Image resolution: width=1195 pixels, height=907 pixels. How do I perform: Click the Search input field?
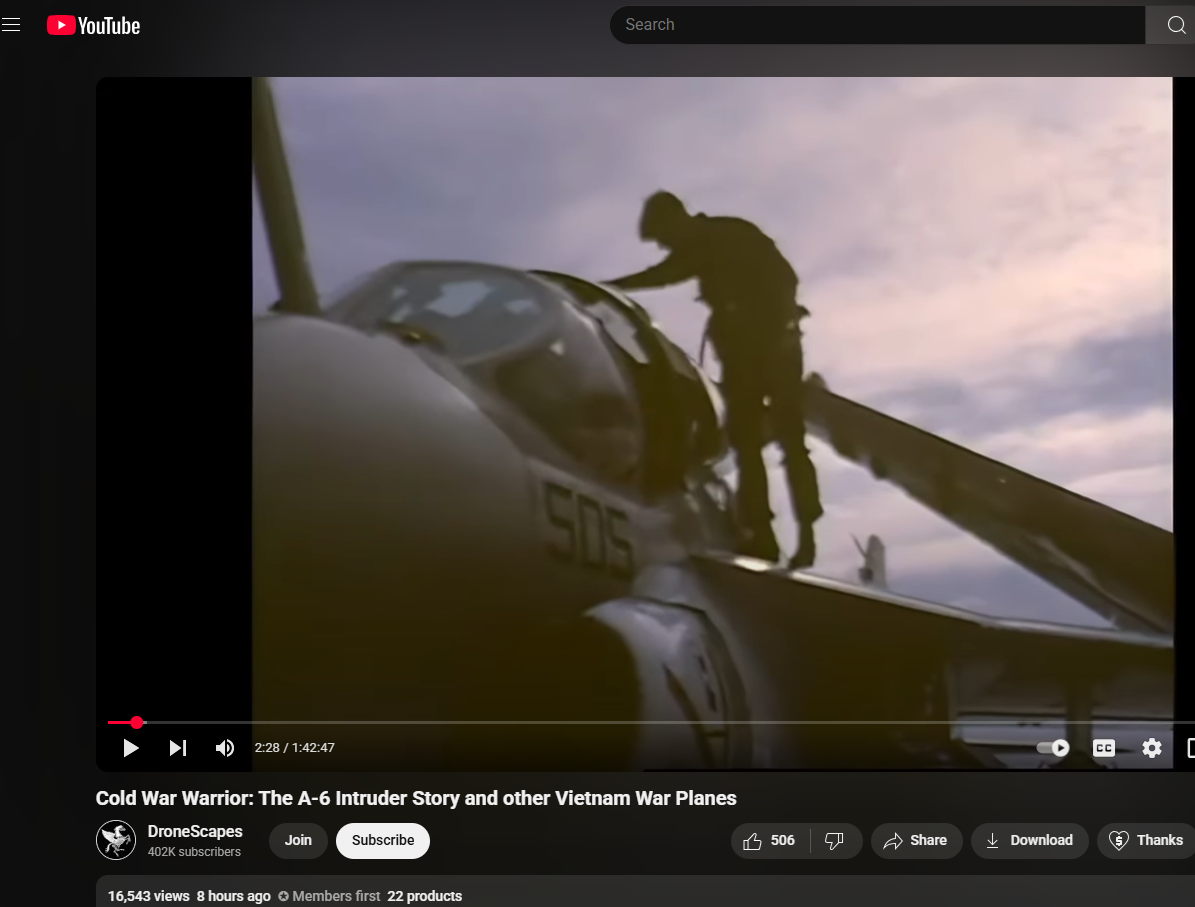[876, 24]
